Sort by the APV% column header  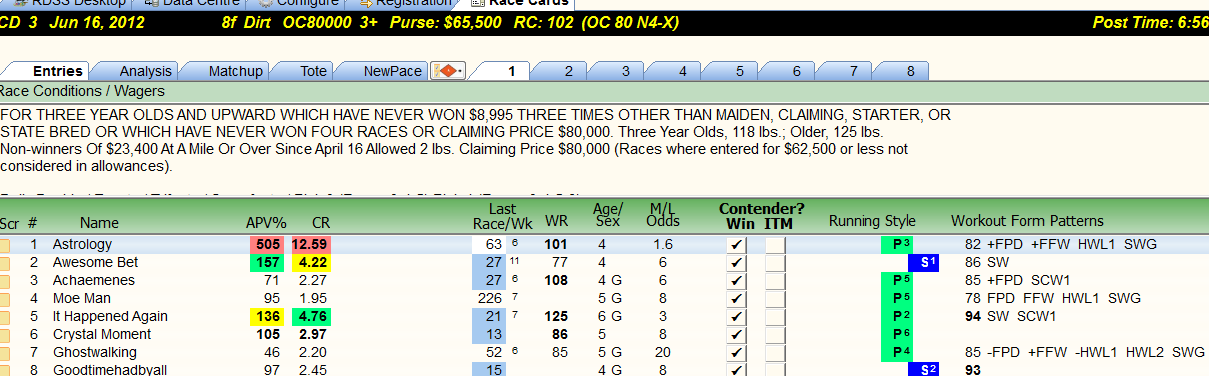click(x=266, y=222)
